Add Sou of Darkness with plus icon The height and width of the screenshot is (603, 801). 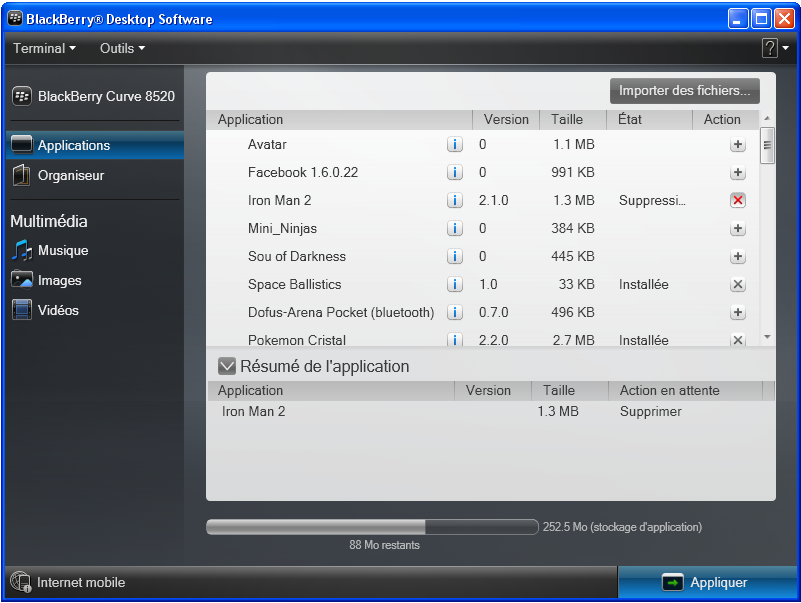(x=738, y=257)
